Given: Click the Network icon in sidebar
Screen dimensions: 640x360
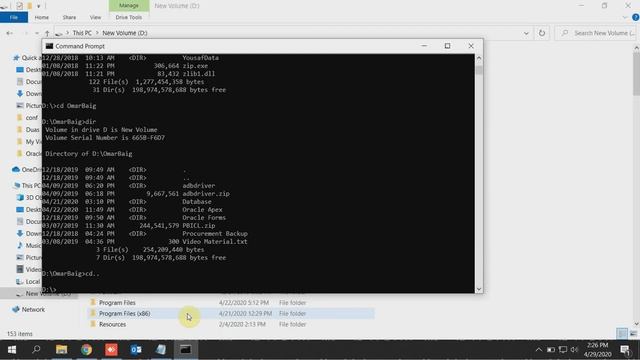Looking at the screenshot, I should (x=16, y=309).
